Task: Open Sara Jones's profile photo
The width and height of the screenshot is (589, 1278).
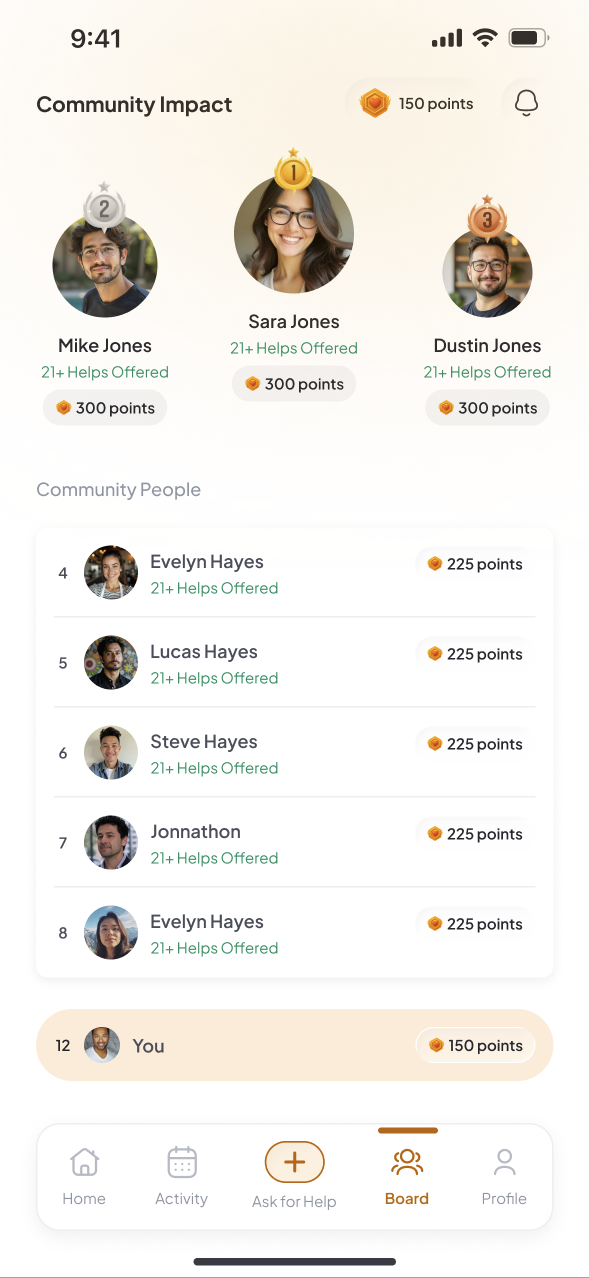Action: point(294,235)
